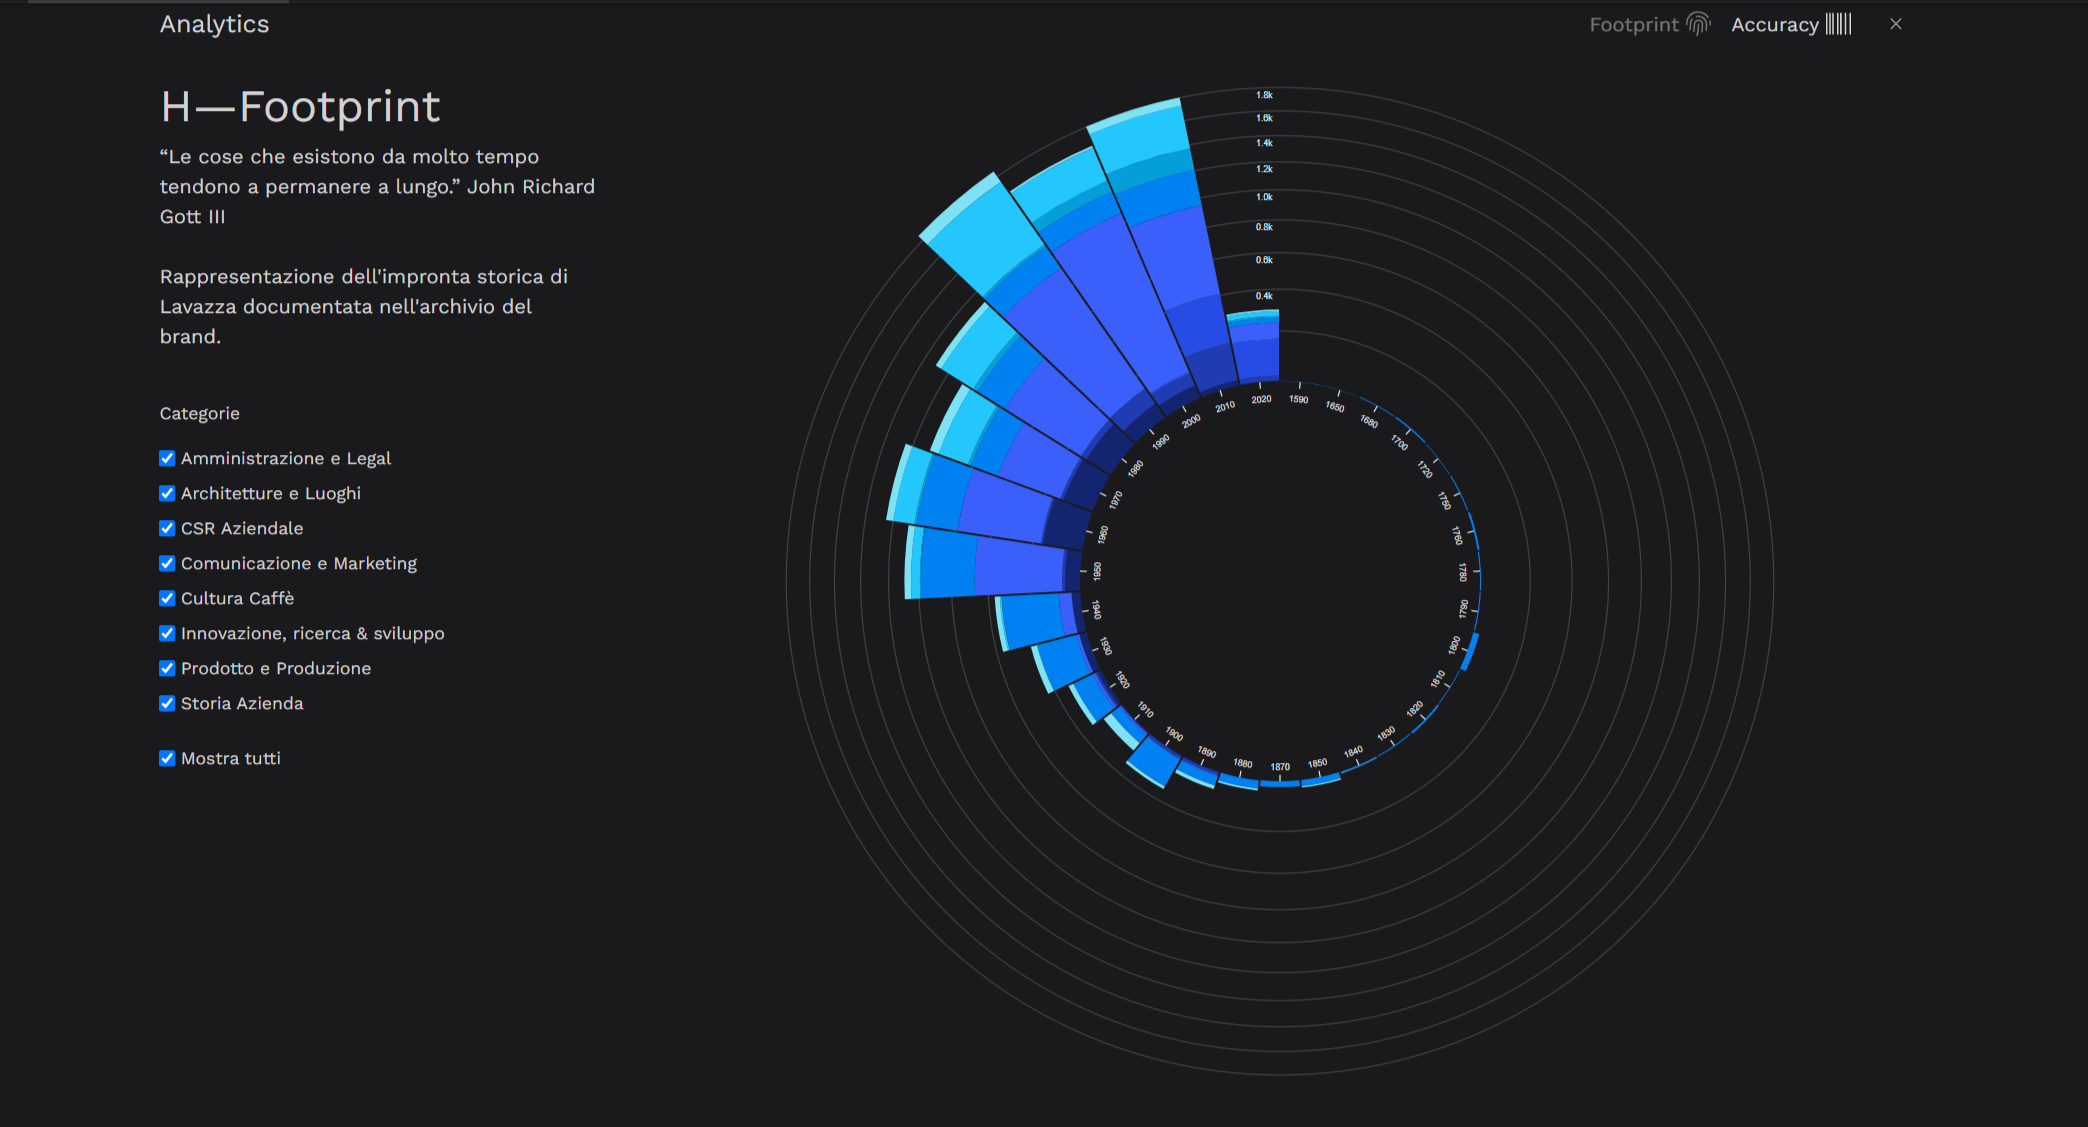Disable the Architetture e Luoghi filter
Viewport: 2088px width, 1127px height.
(167, 493)
